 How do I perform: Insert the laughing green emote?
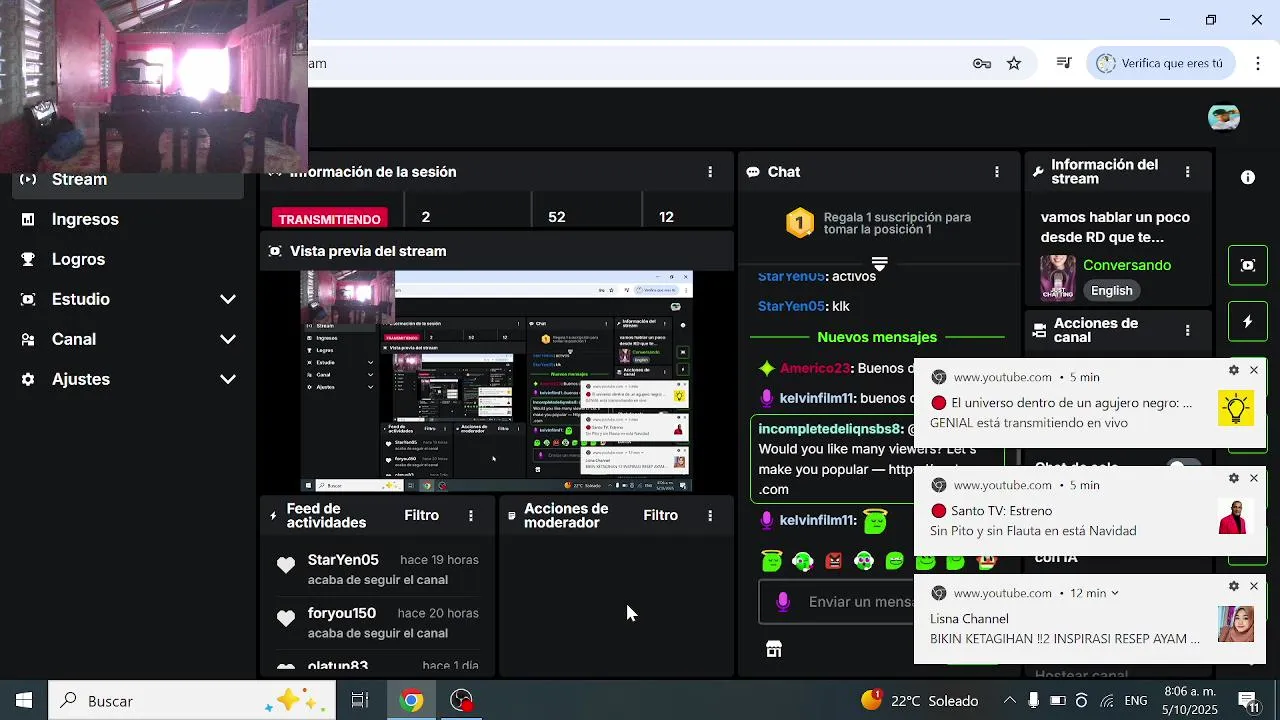[x=895, y=561]
